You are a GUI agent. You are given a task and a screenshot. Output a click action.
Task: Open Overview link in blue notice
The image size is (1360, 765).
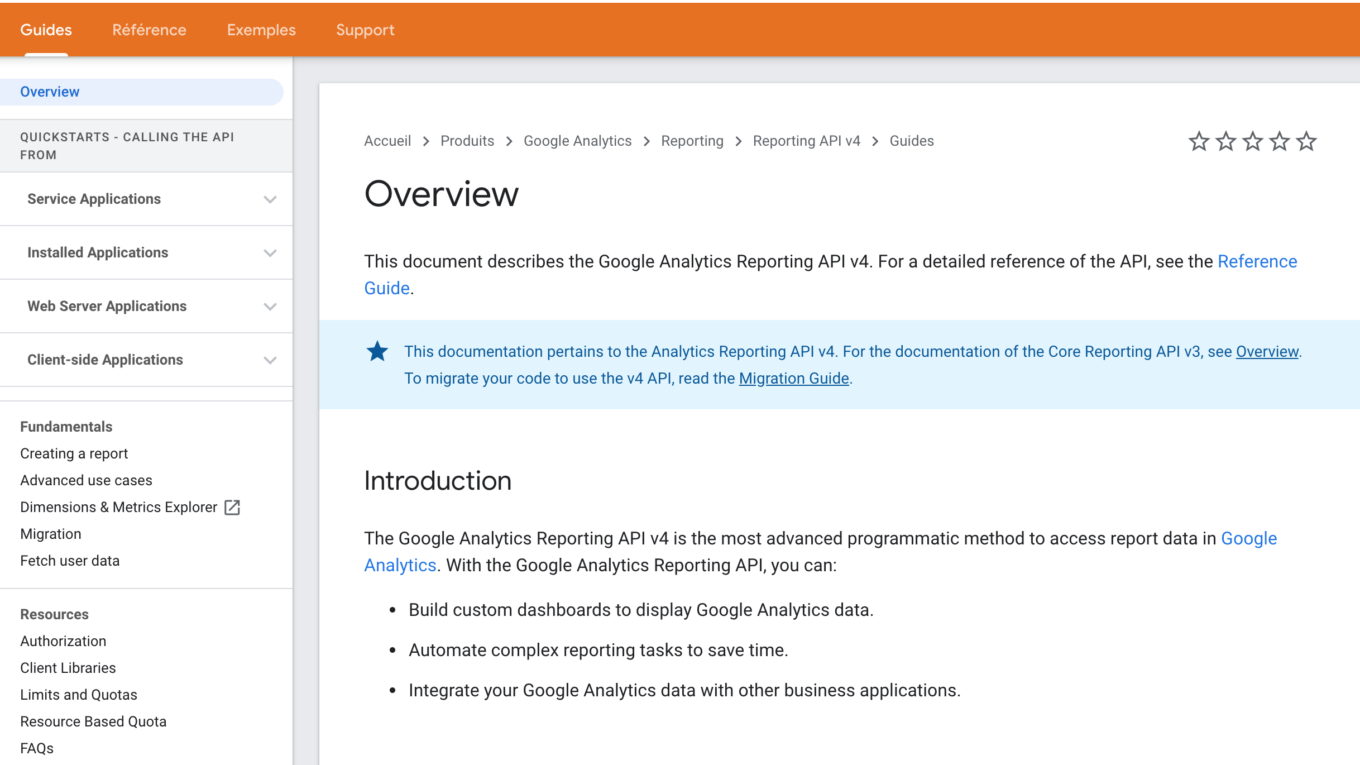pos(1267,352)
